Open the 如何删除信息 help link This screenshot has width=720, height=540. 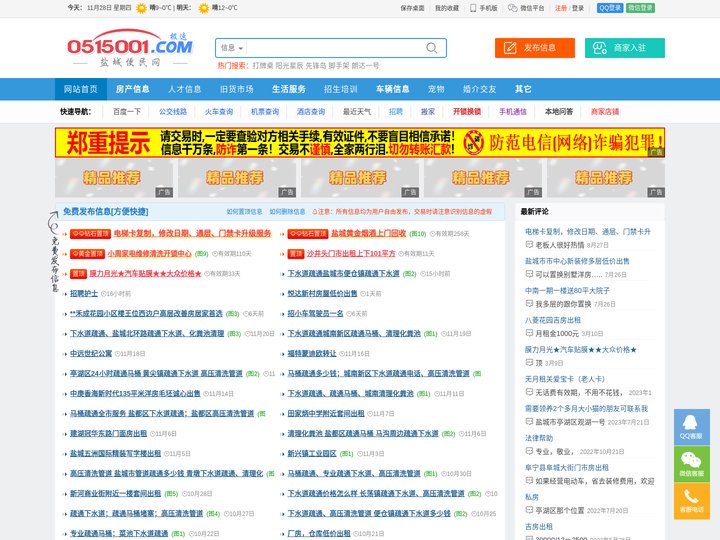pyautogui.click(x=287, y=212)
